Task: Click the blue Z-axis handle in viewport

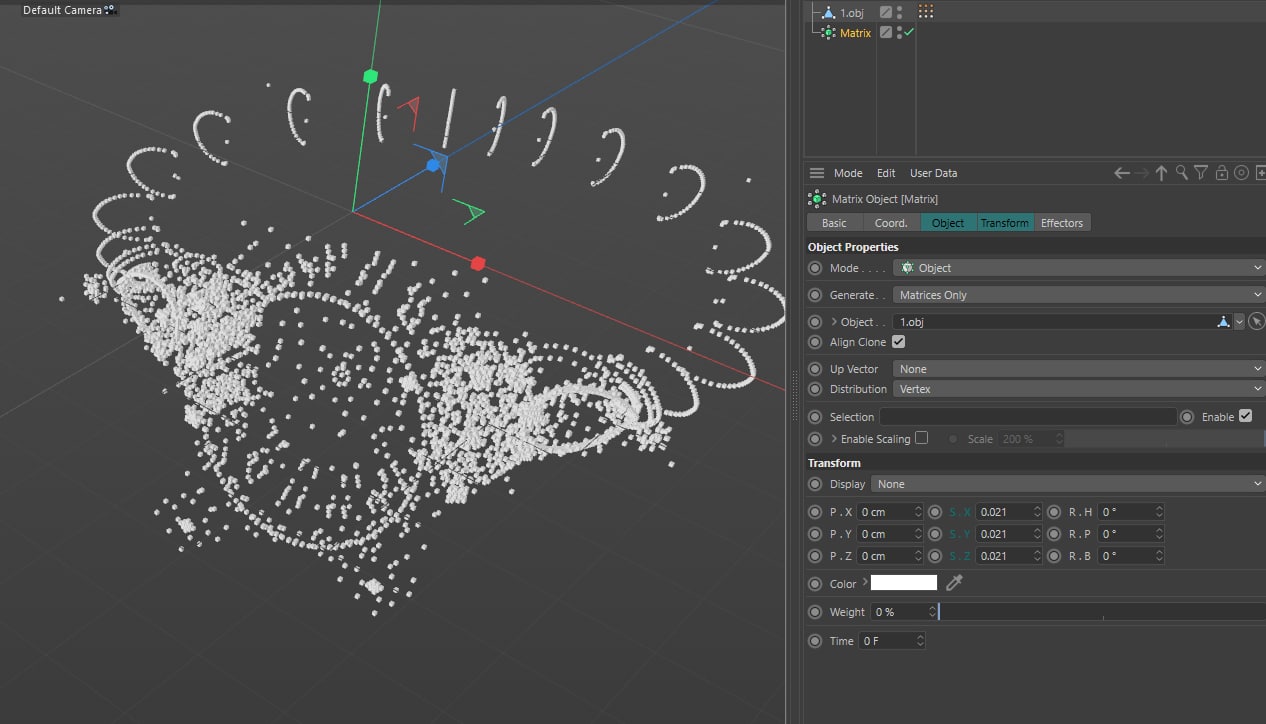Action: point(433,165)
